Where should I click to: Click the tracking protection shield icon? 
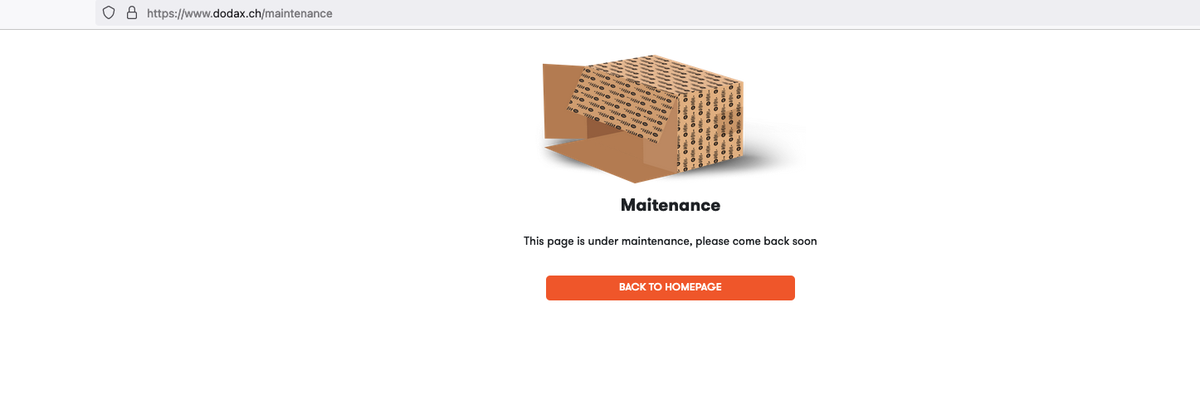111,14
